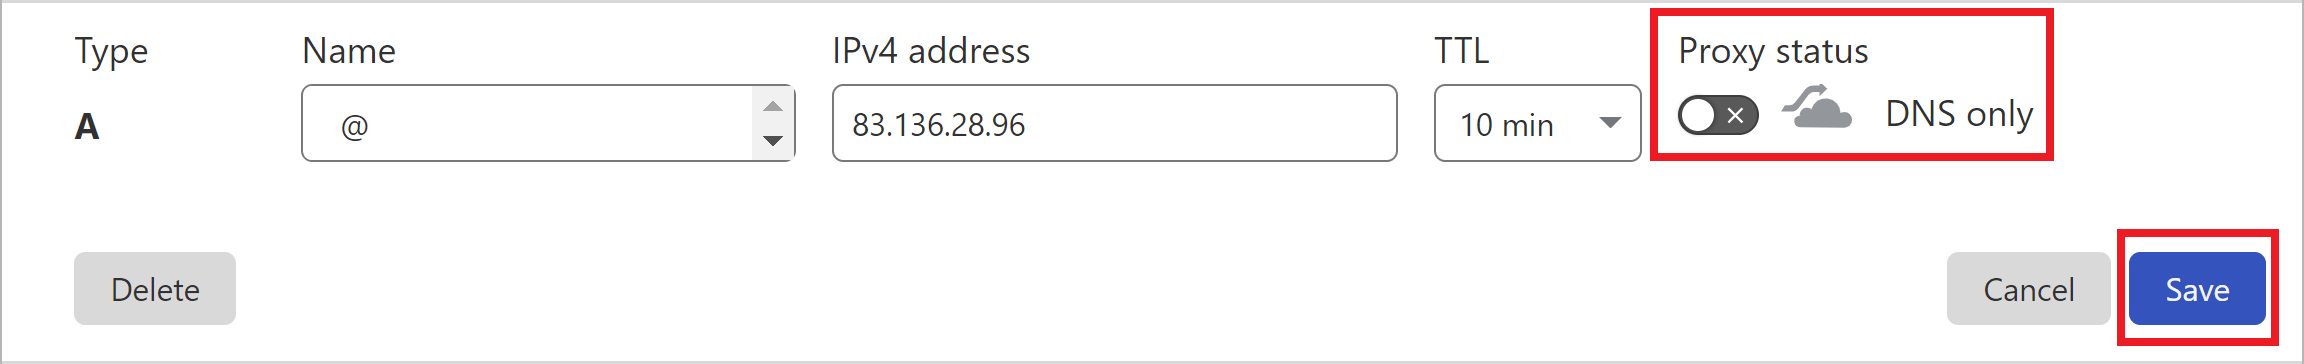Click the record type A value
Screen dimensions: 2304x364
pyautogui.click(x=87, y=126)
